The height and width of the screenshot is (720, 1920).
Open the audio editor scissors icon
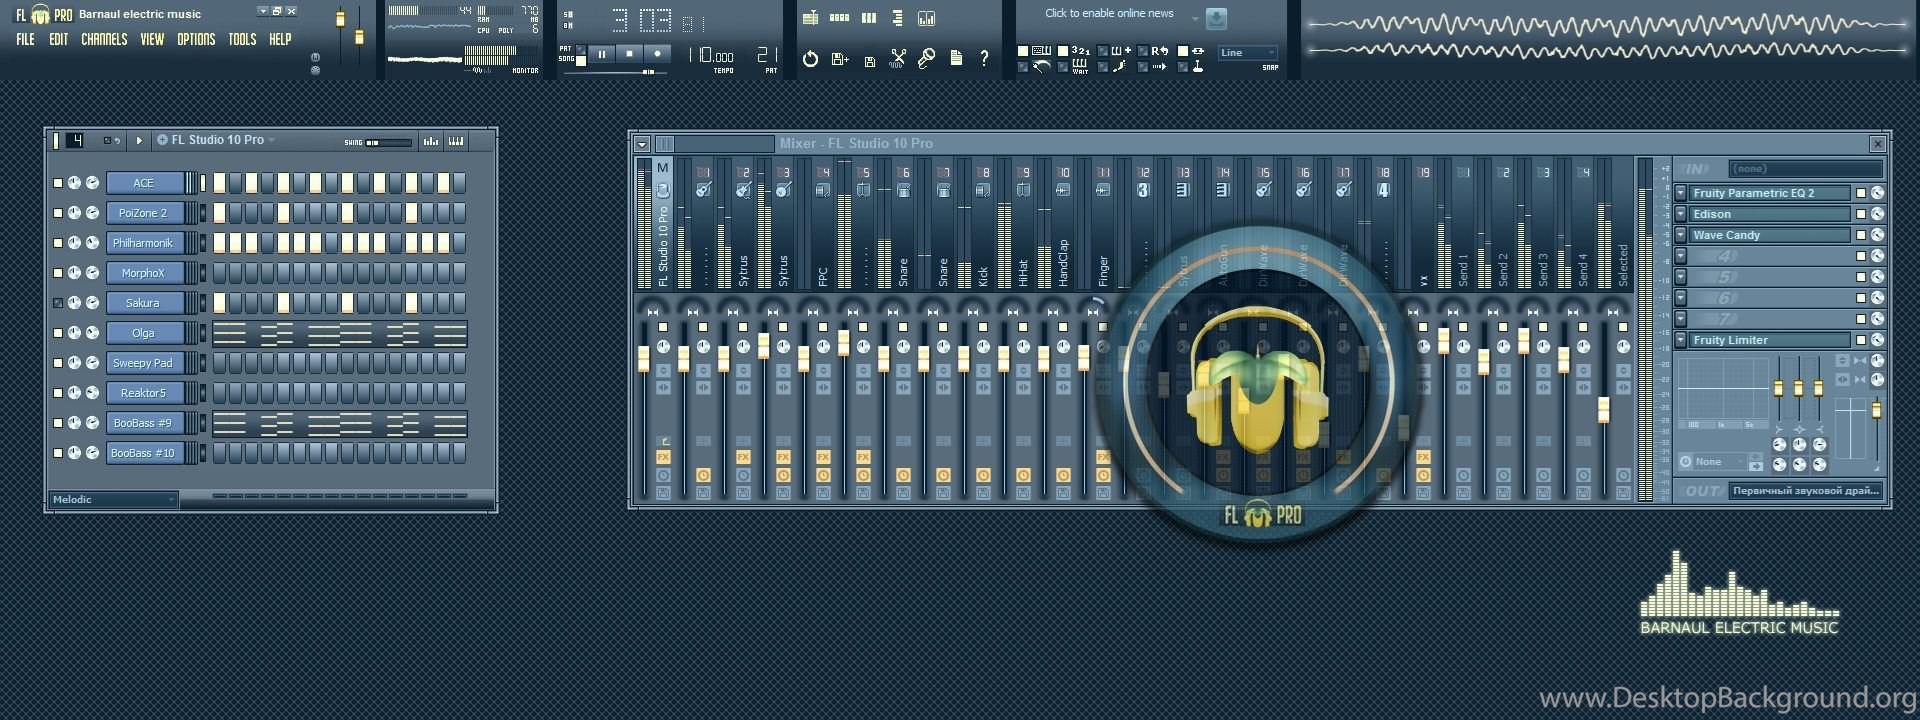[898, 59]
